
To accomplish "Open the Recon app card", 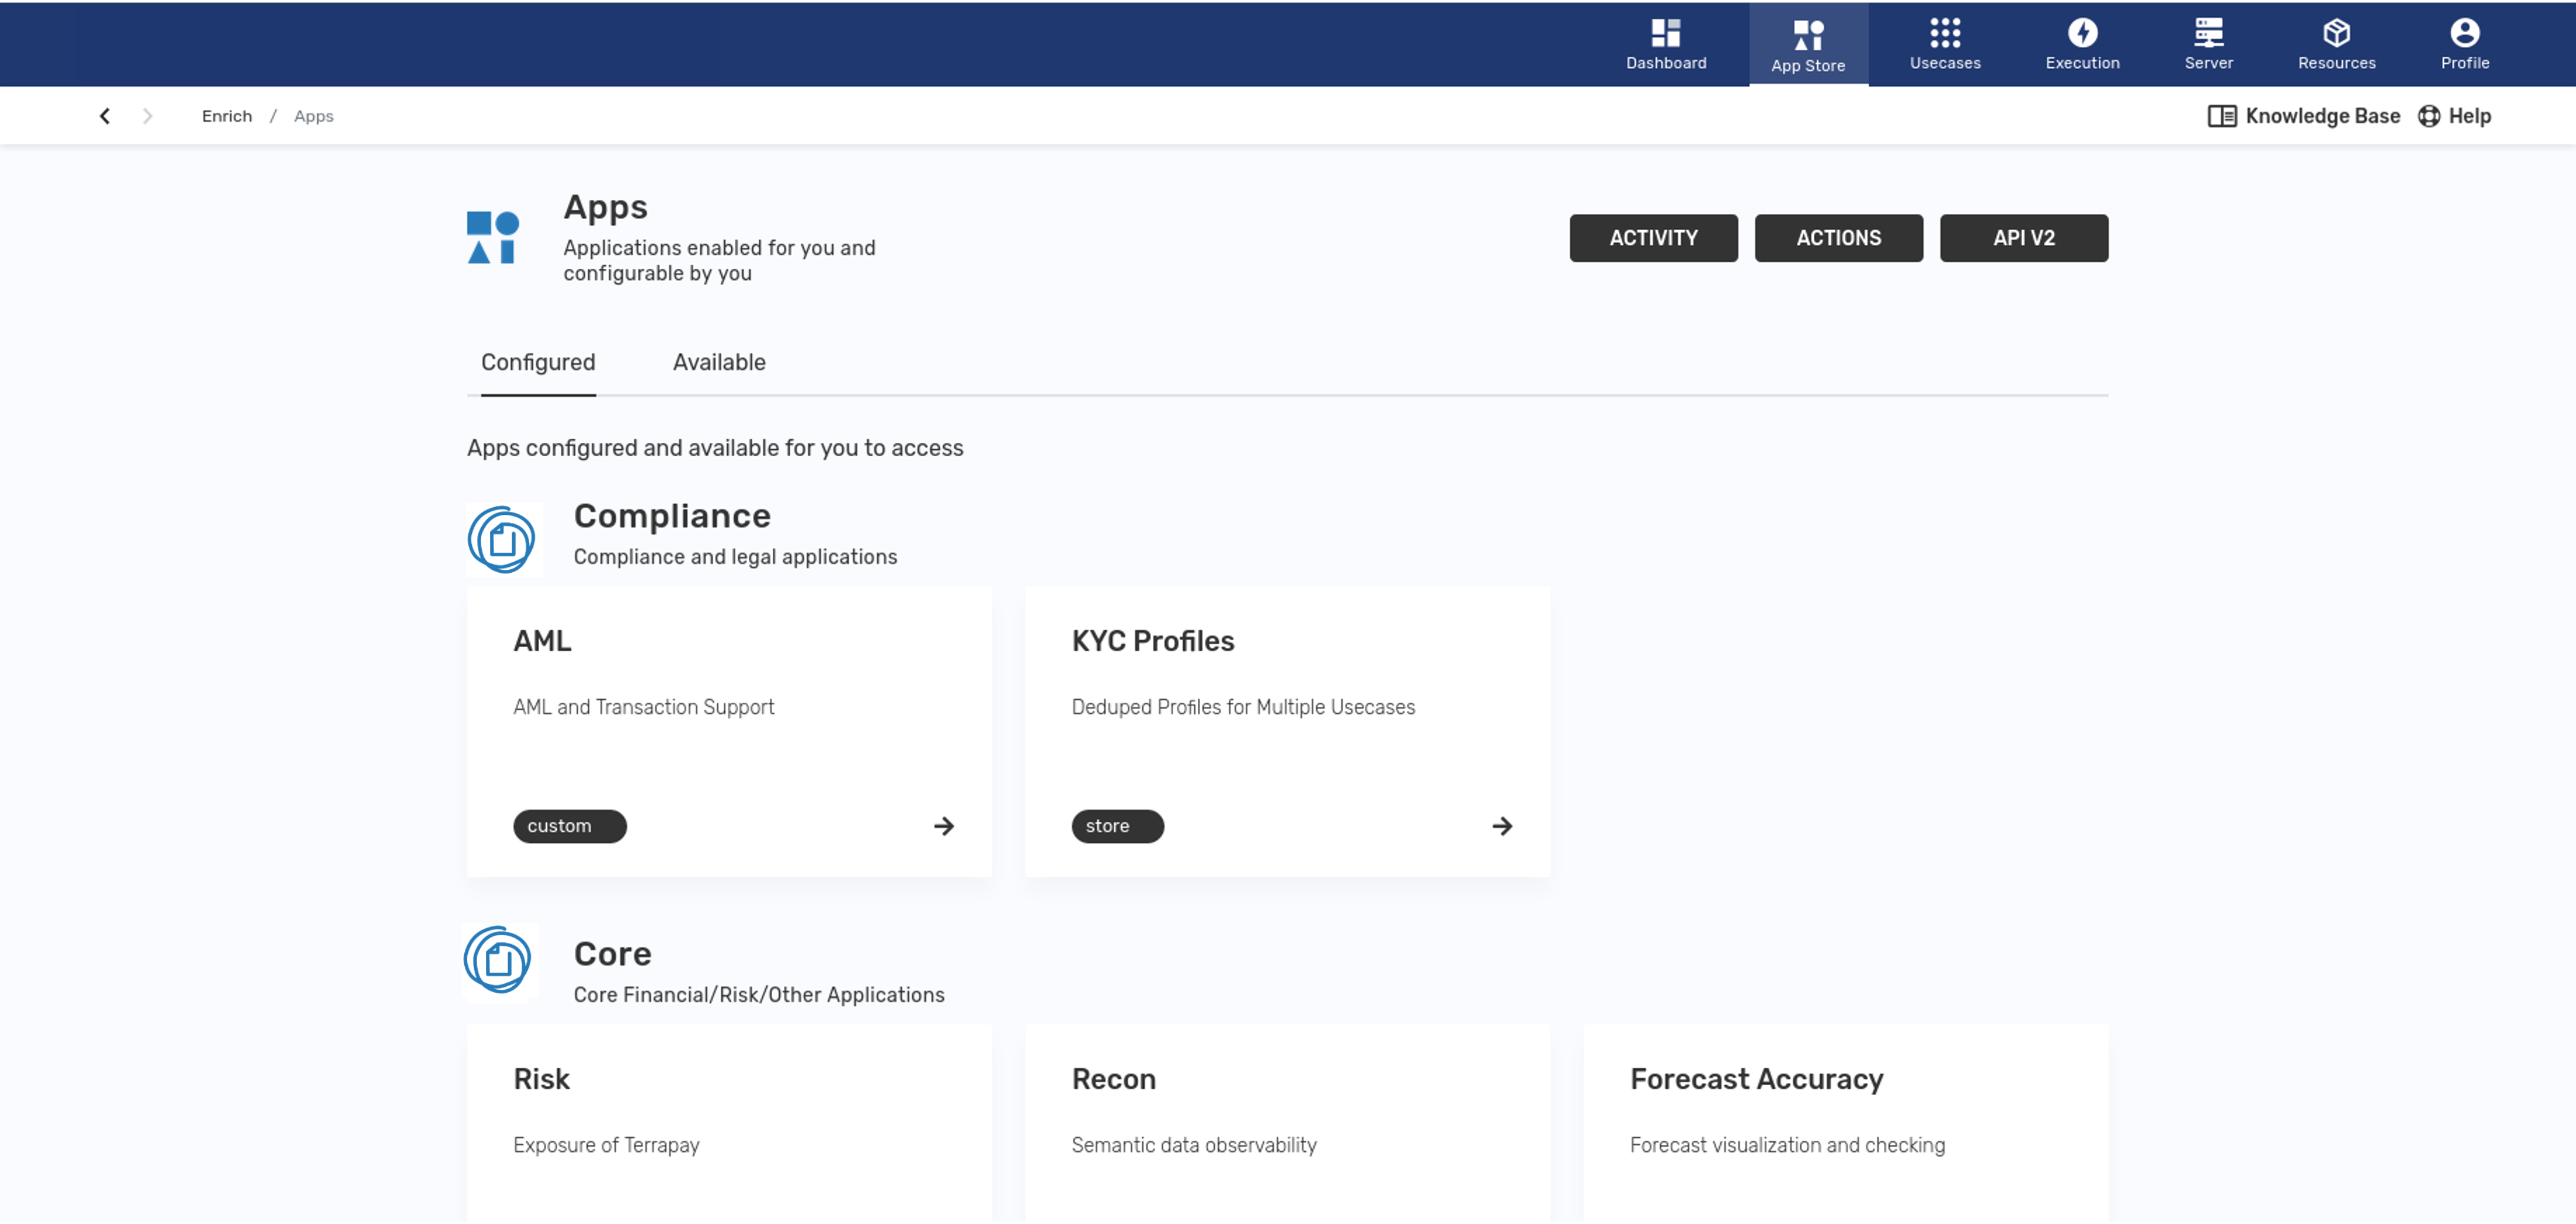I will click(1286, 1110).
